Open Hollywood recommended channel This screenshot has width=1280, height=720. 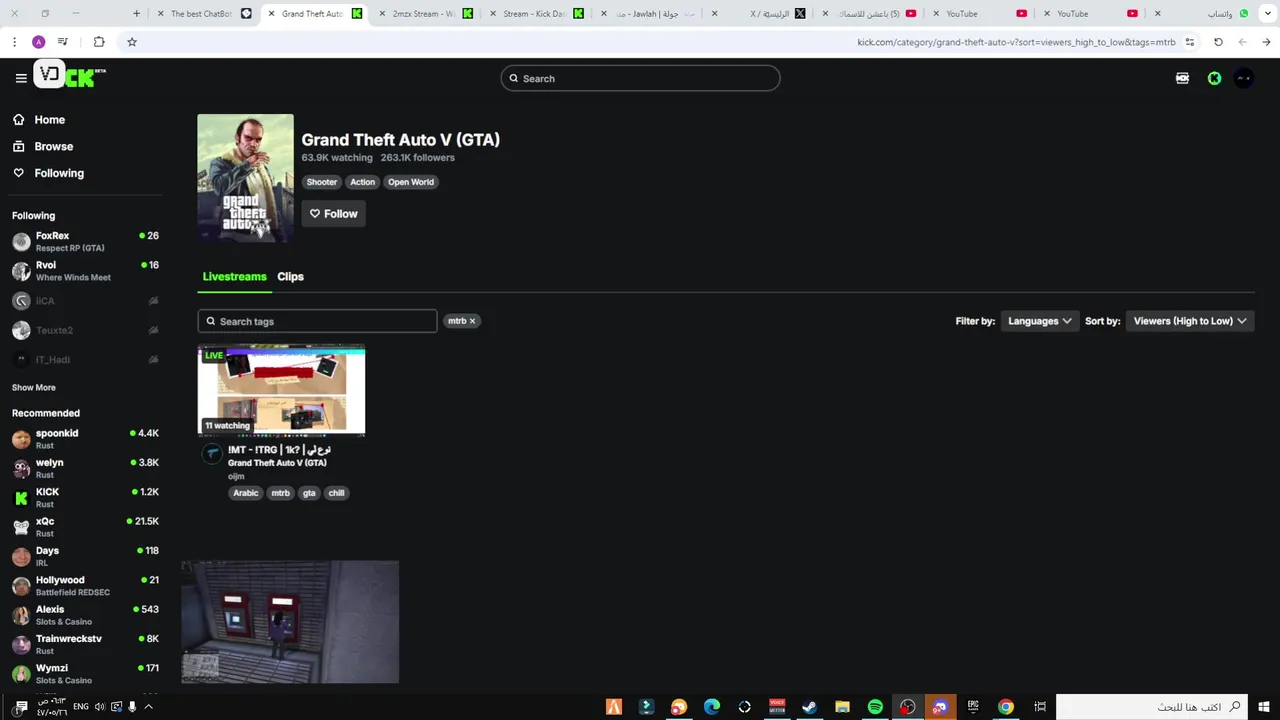pos(86,586)
